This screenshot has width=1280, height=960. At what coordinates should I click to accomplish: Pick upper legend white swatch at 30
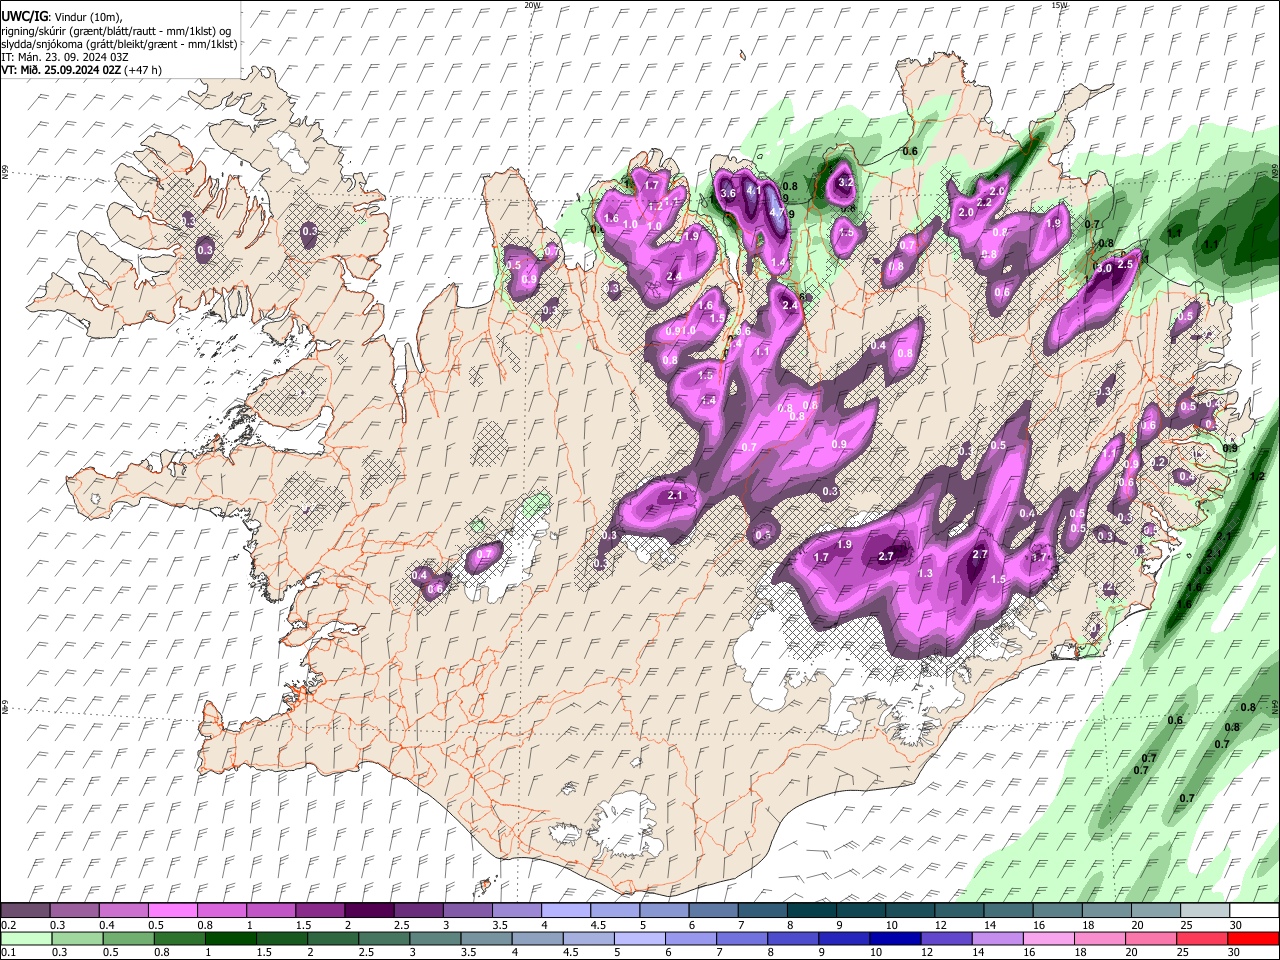pos(1255,910)
